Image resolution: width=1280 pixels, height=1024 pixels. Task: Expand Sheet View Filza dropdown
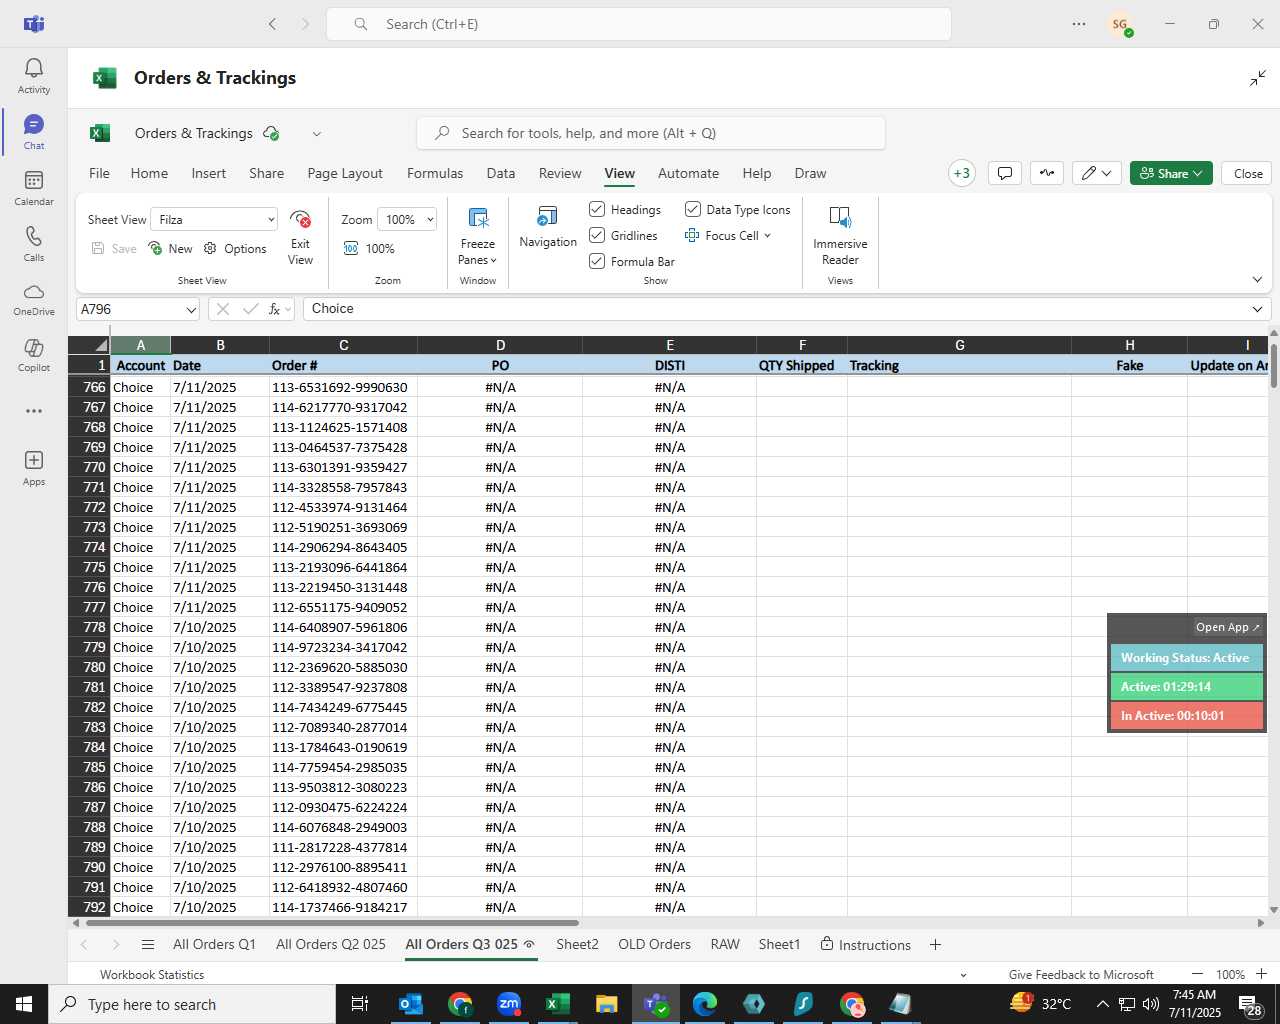coord(270,219)
